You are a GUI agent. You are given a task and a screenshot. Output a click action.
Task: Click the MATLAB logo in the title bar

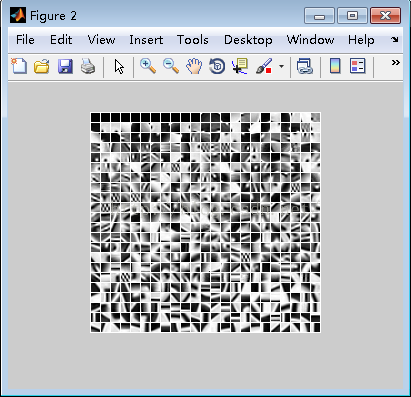point(18,15)
